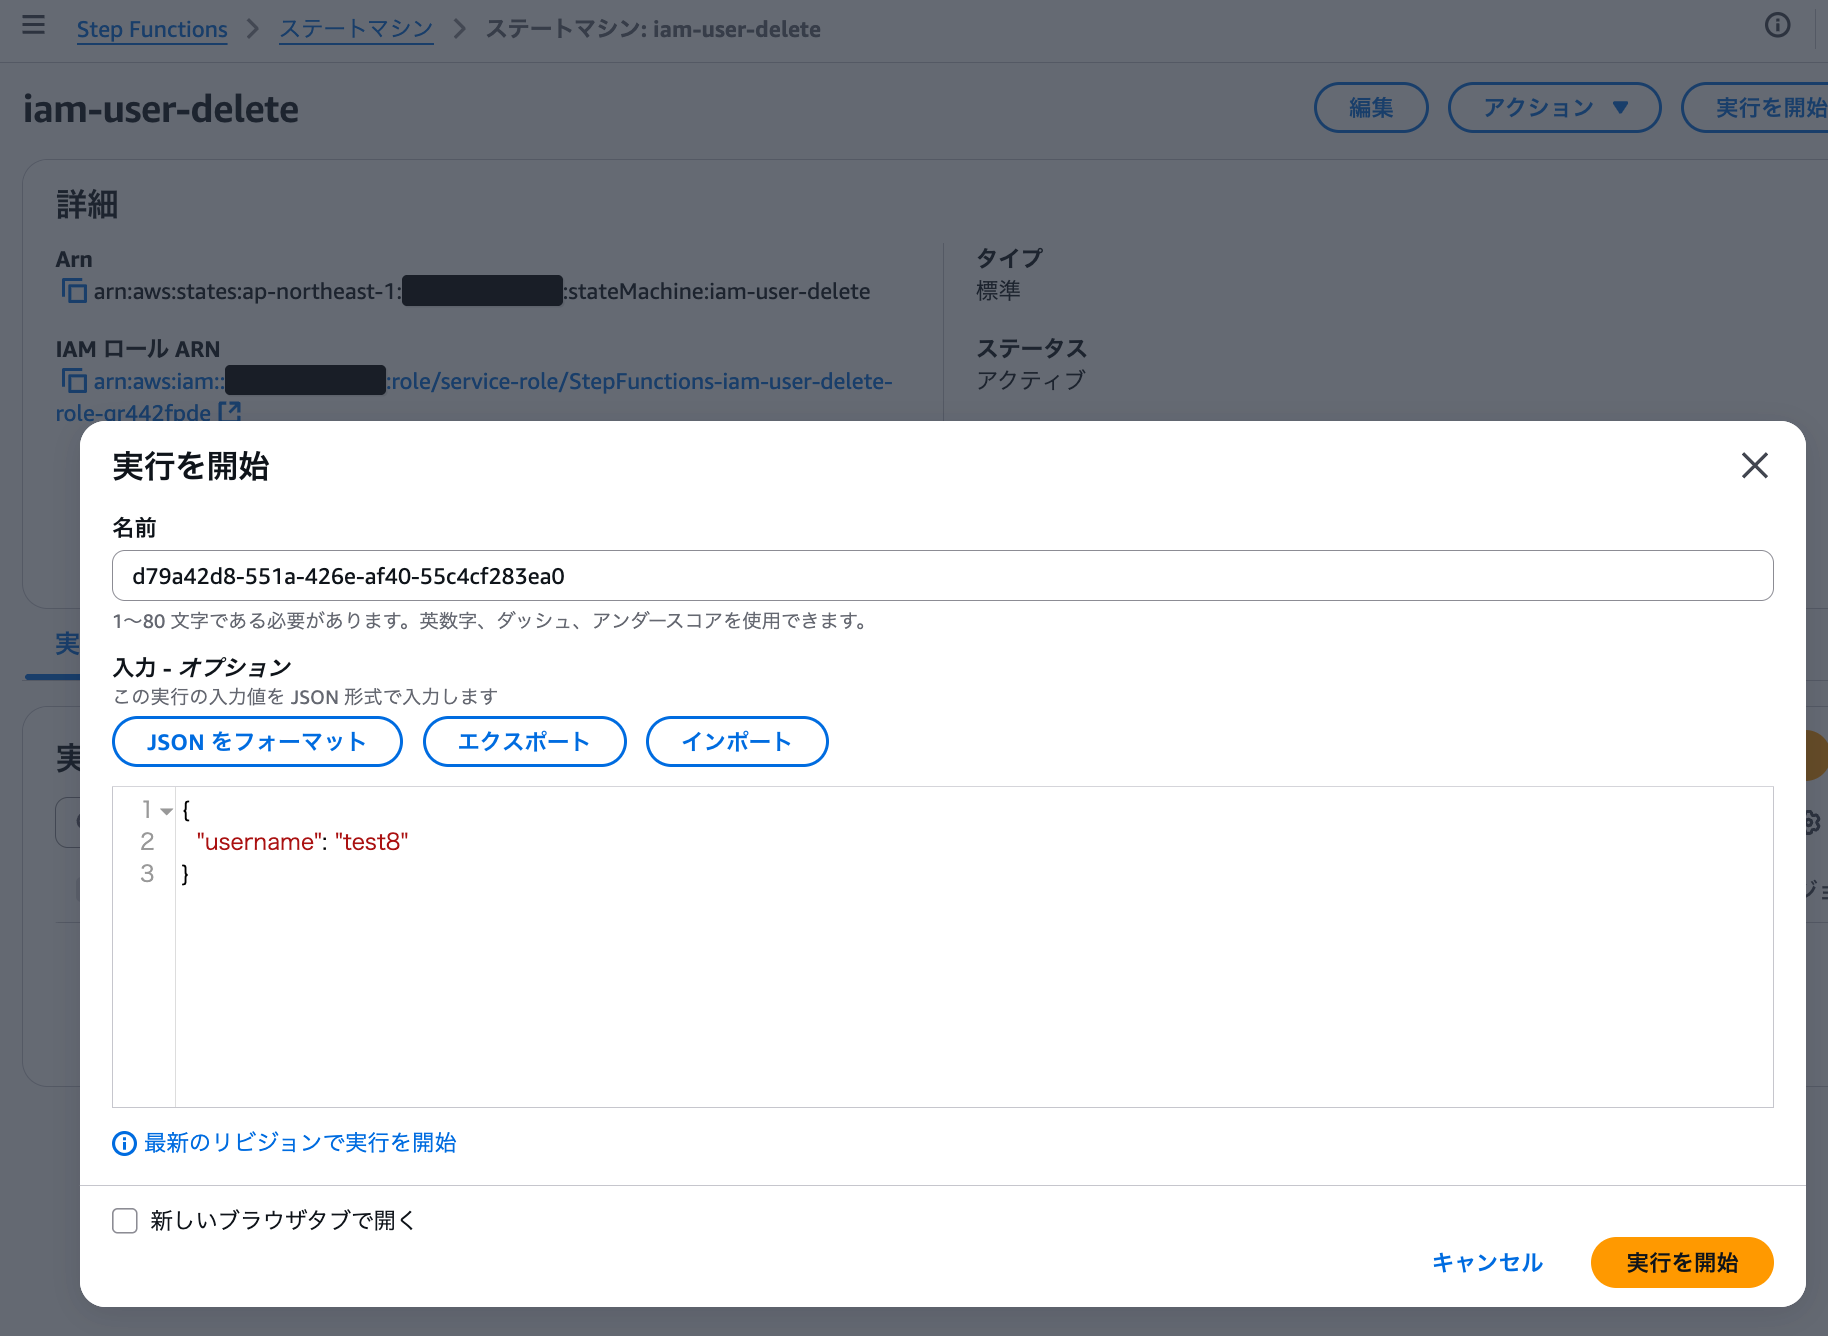Open the hamburger navigation menu
The height and width of the screenshot is (1336, 1828).
[x=33, y=25]
